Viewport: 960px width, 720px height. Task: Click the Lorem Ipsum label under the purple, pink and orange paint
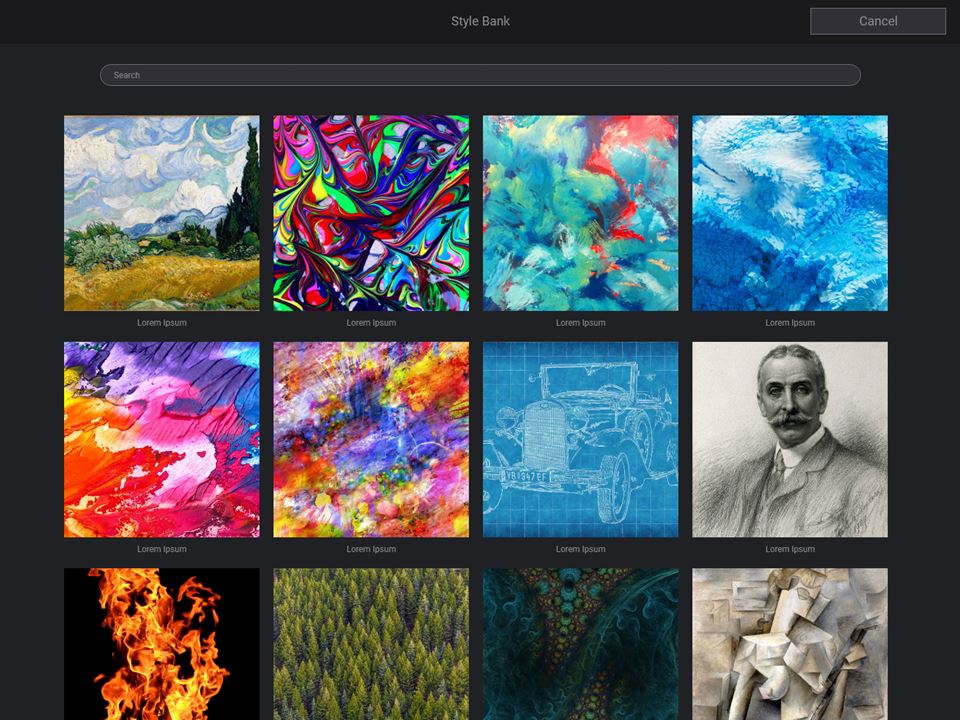(x=162, y=549)
